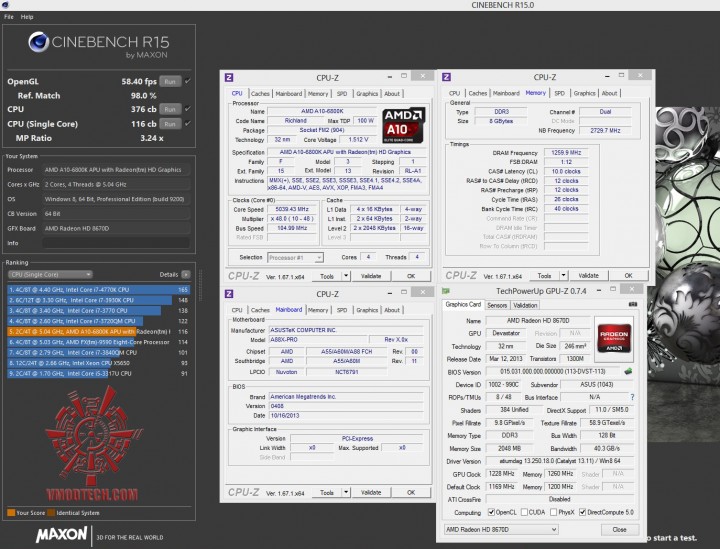
Task: Open the CPU (Single Core) ranking dropdown
Action: tap(50, 274)
